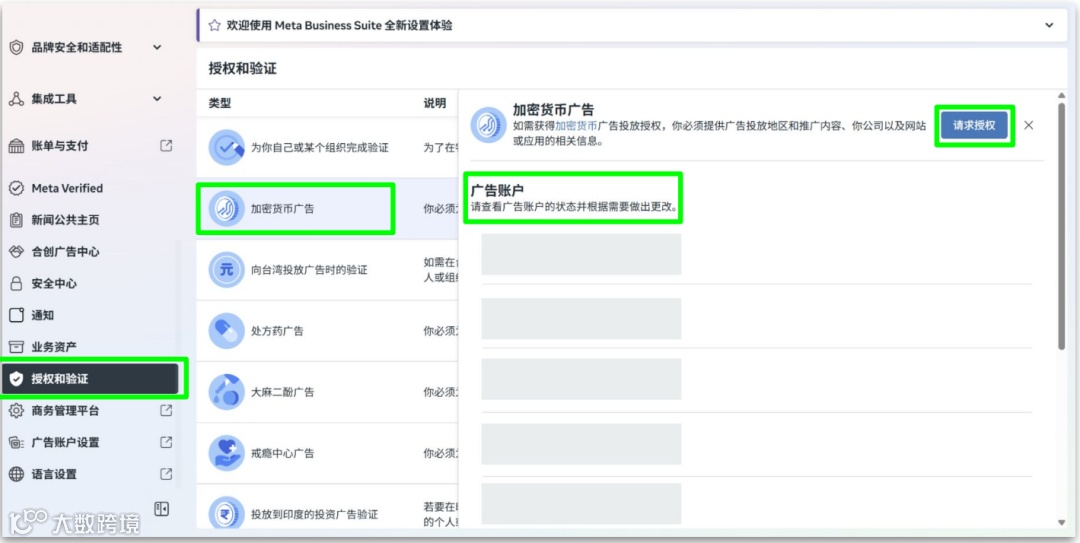Viewport: 1080px width, 543px height.
Task: Click the 授权和验证 shield check icon
Action: pyautogui.click(x=17, y=379)
